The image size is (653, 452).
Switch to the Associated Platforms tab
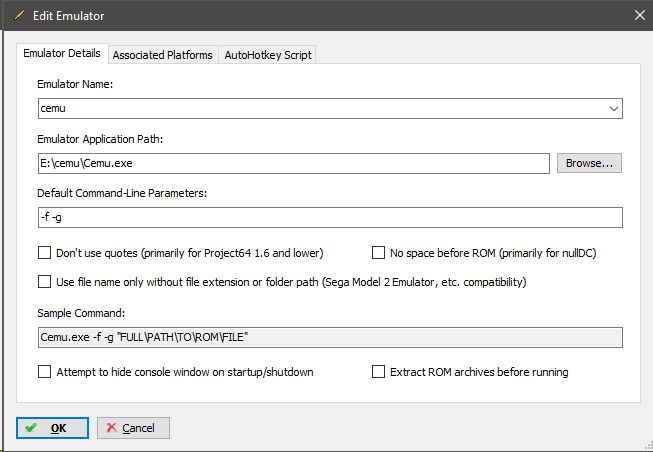[x=162, y=55]
